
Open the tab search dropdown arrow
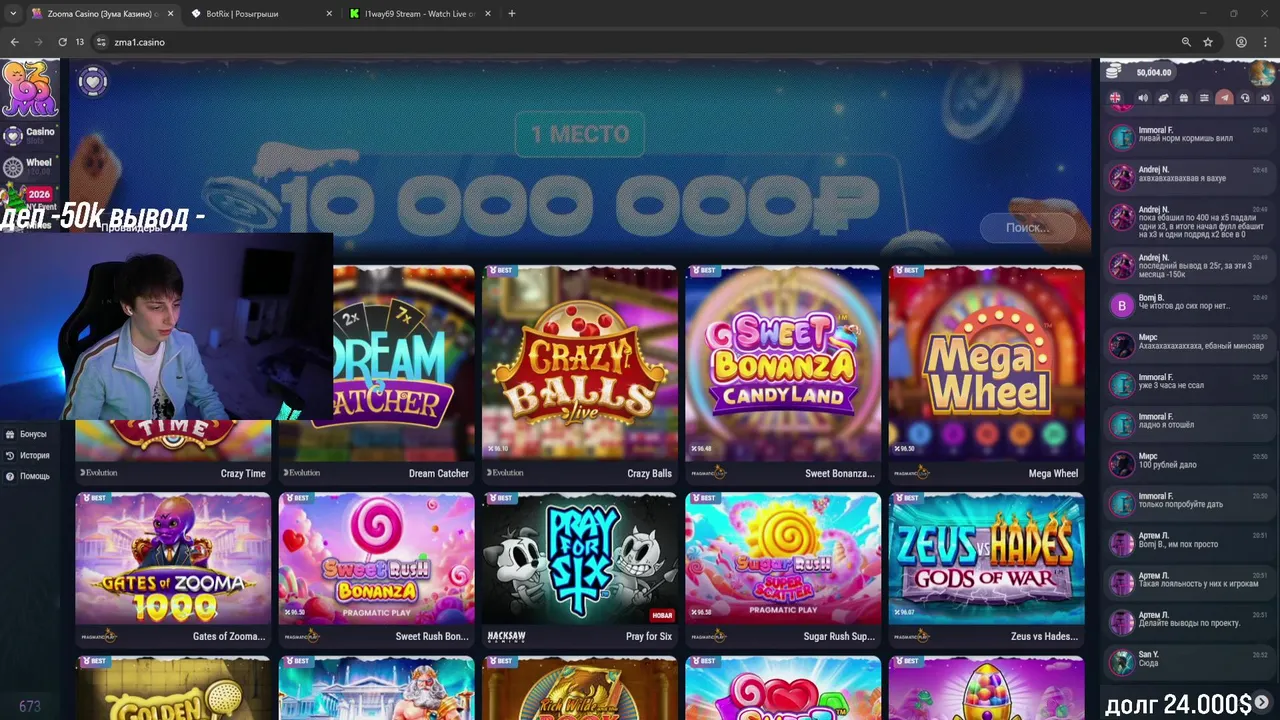tap(12, 14)
